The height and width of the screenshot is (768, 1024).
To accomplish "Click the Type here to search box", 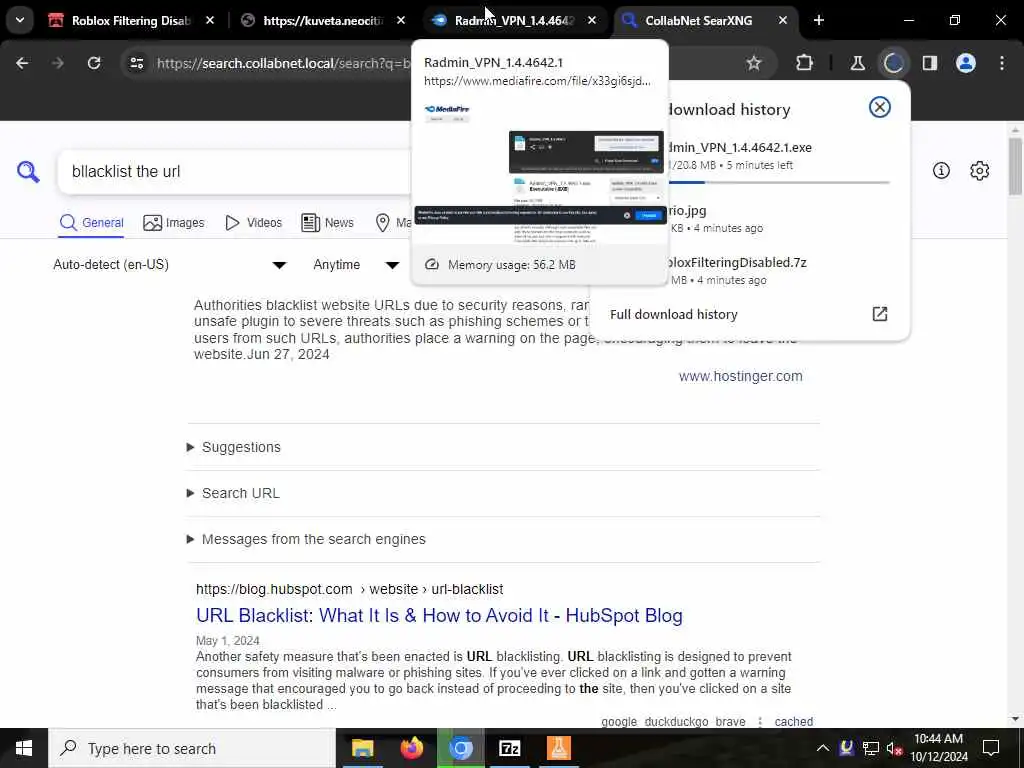I will pos(192,748).
